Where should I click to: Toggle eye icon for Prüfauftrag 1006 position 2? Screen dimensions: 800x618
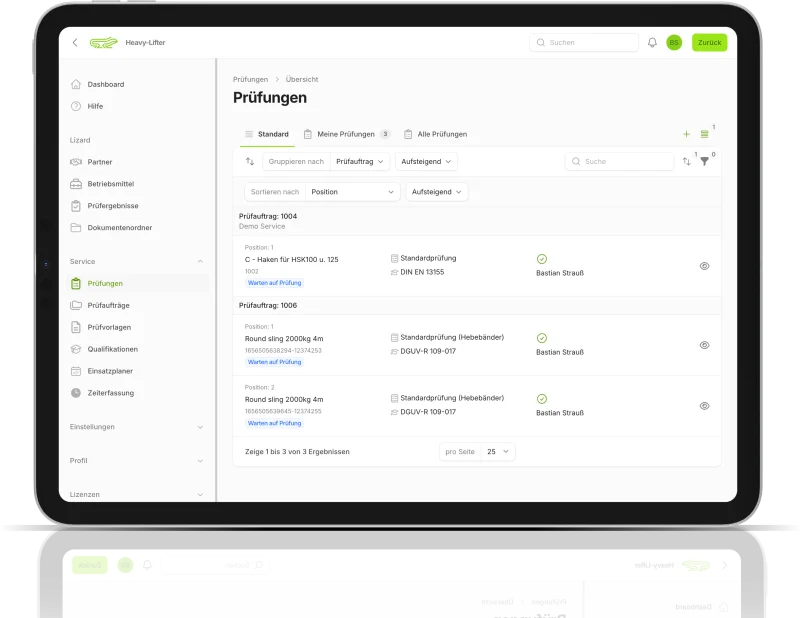pos(704,406)
